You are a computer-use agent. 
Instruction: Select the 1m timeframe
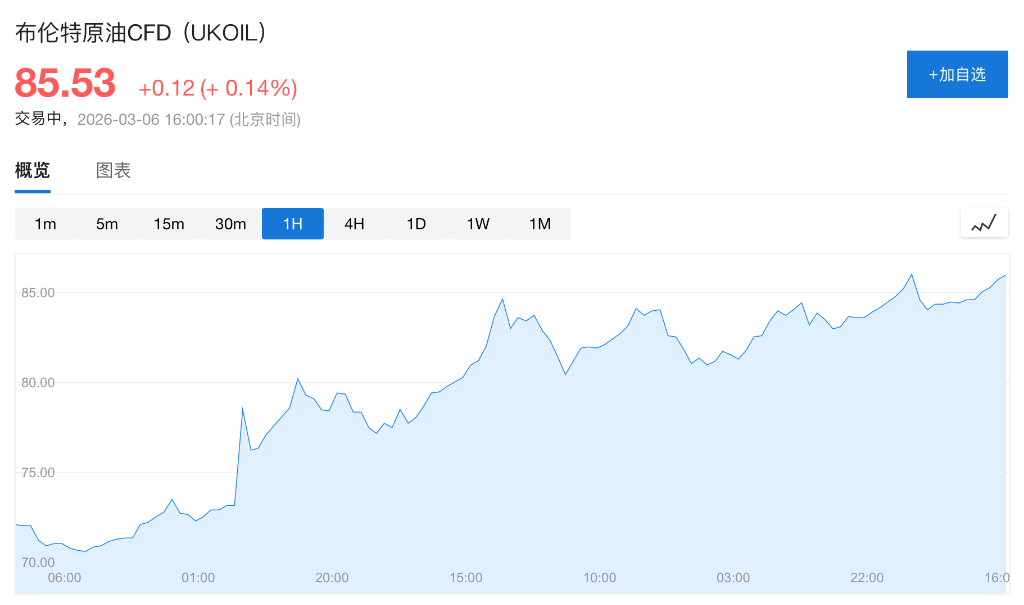(45, 224)
